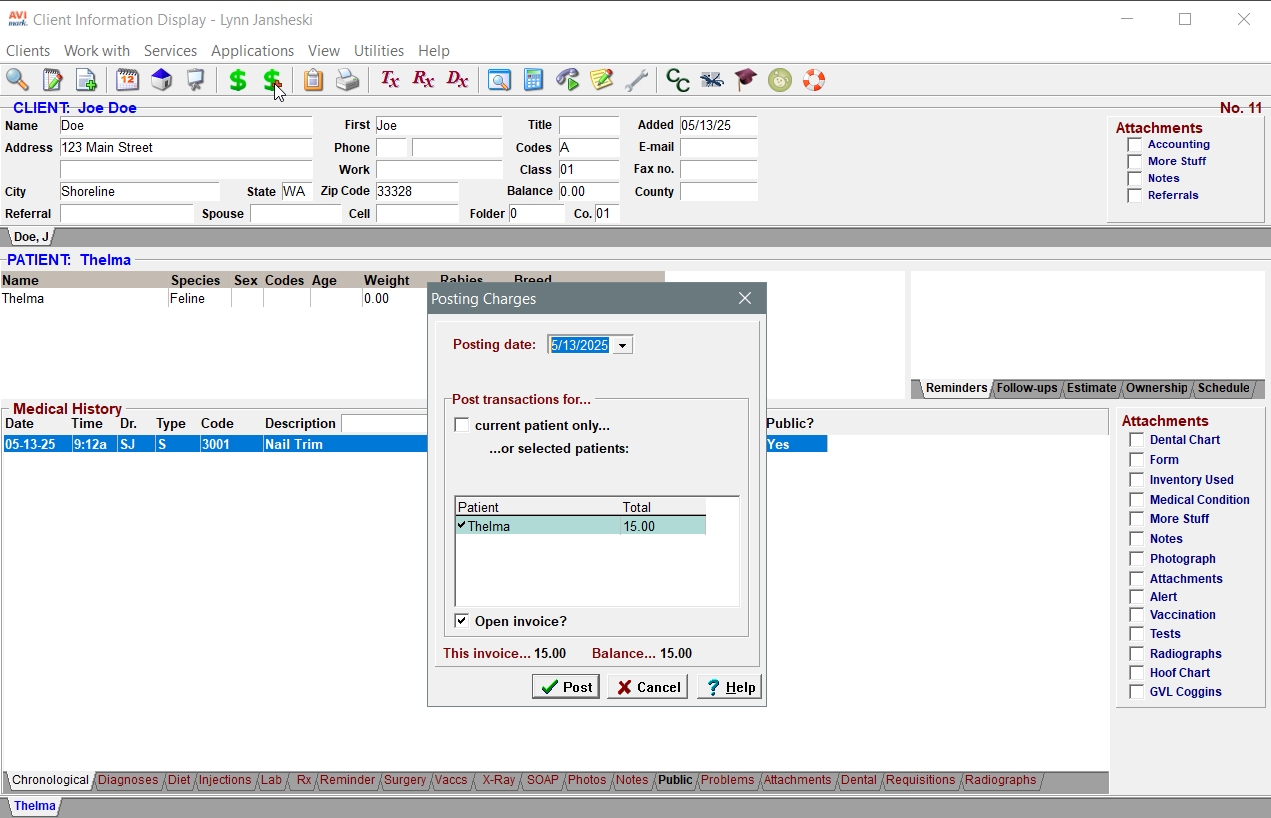
Task: Click the wrench tool icon
Action: (636, 80)
